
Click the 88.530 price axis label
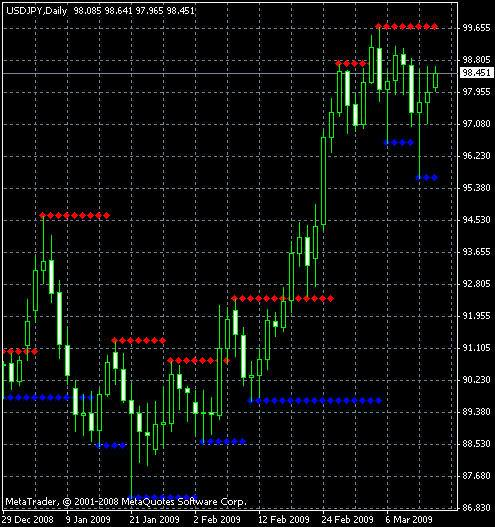(477, 444)
